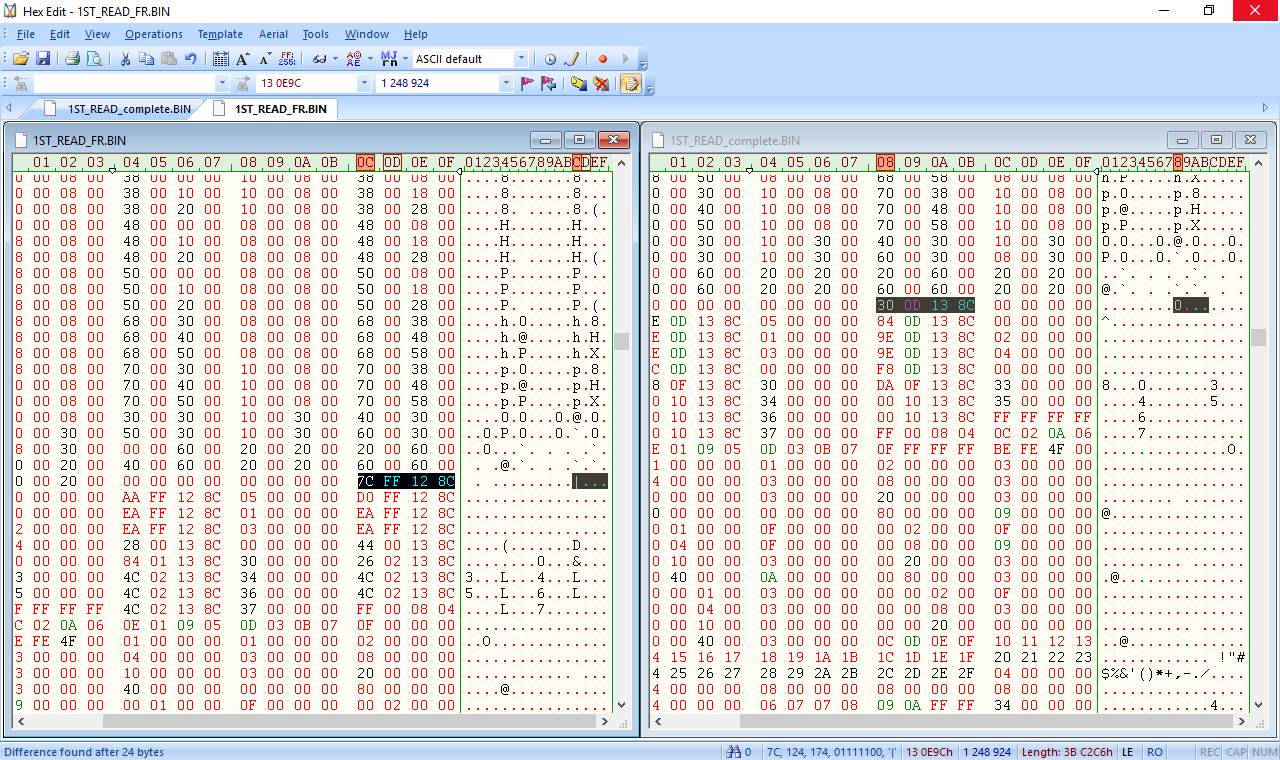The height and width of the screenshot is (760, 1280).
Task: Cut selection with the scissors icon
Action: (x=125, y=59)
